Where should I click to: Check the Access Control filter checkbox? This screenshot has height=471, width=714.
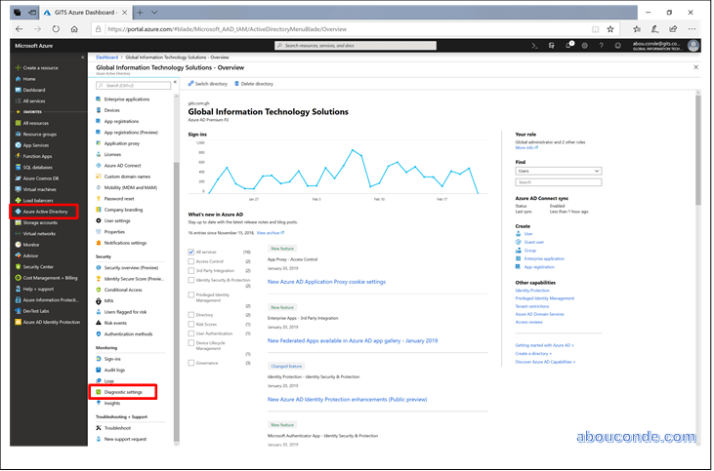[x=191, y=261]
